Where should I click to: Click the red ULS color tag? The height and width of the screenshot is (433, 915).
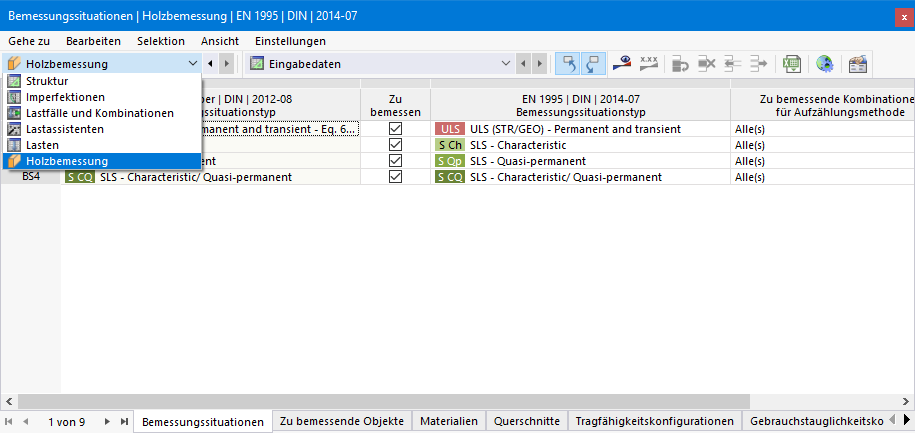point(449,129)
